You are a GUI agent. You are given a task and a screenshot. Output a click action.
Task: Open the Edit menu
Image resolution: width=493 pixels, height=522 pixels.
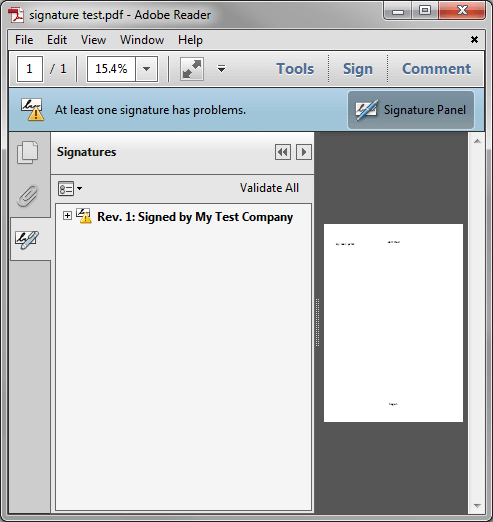click(x=57, y=40)
